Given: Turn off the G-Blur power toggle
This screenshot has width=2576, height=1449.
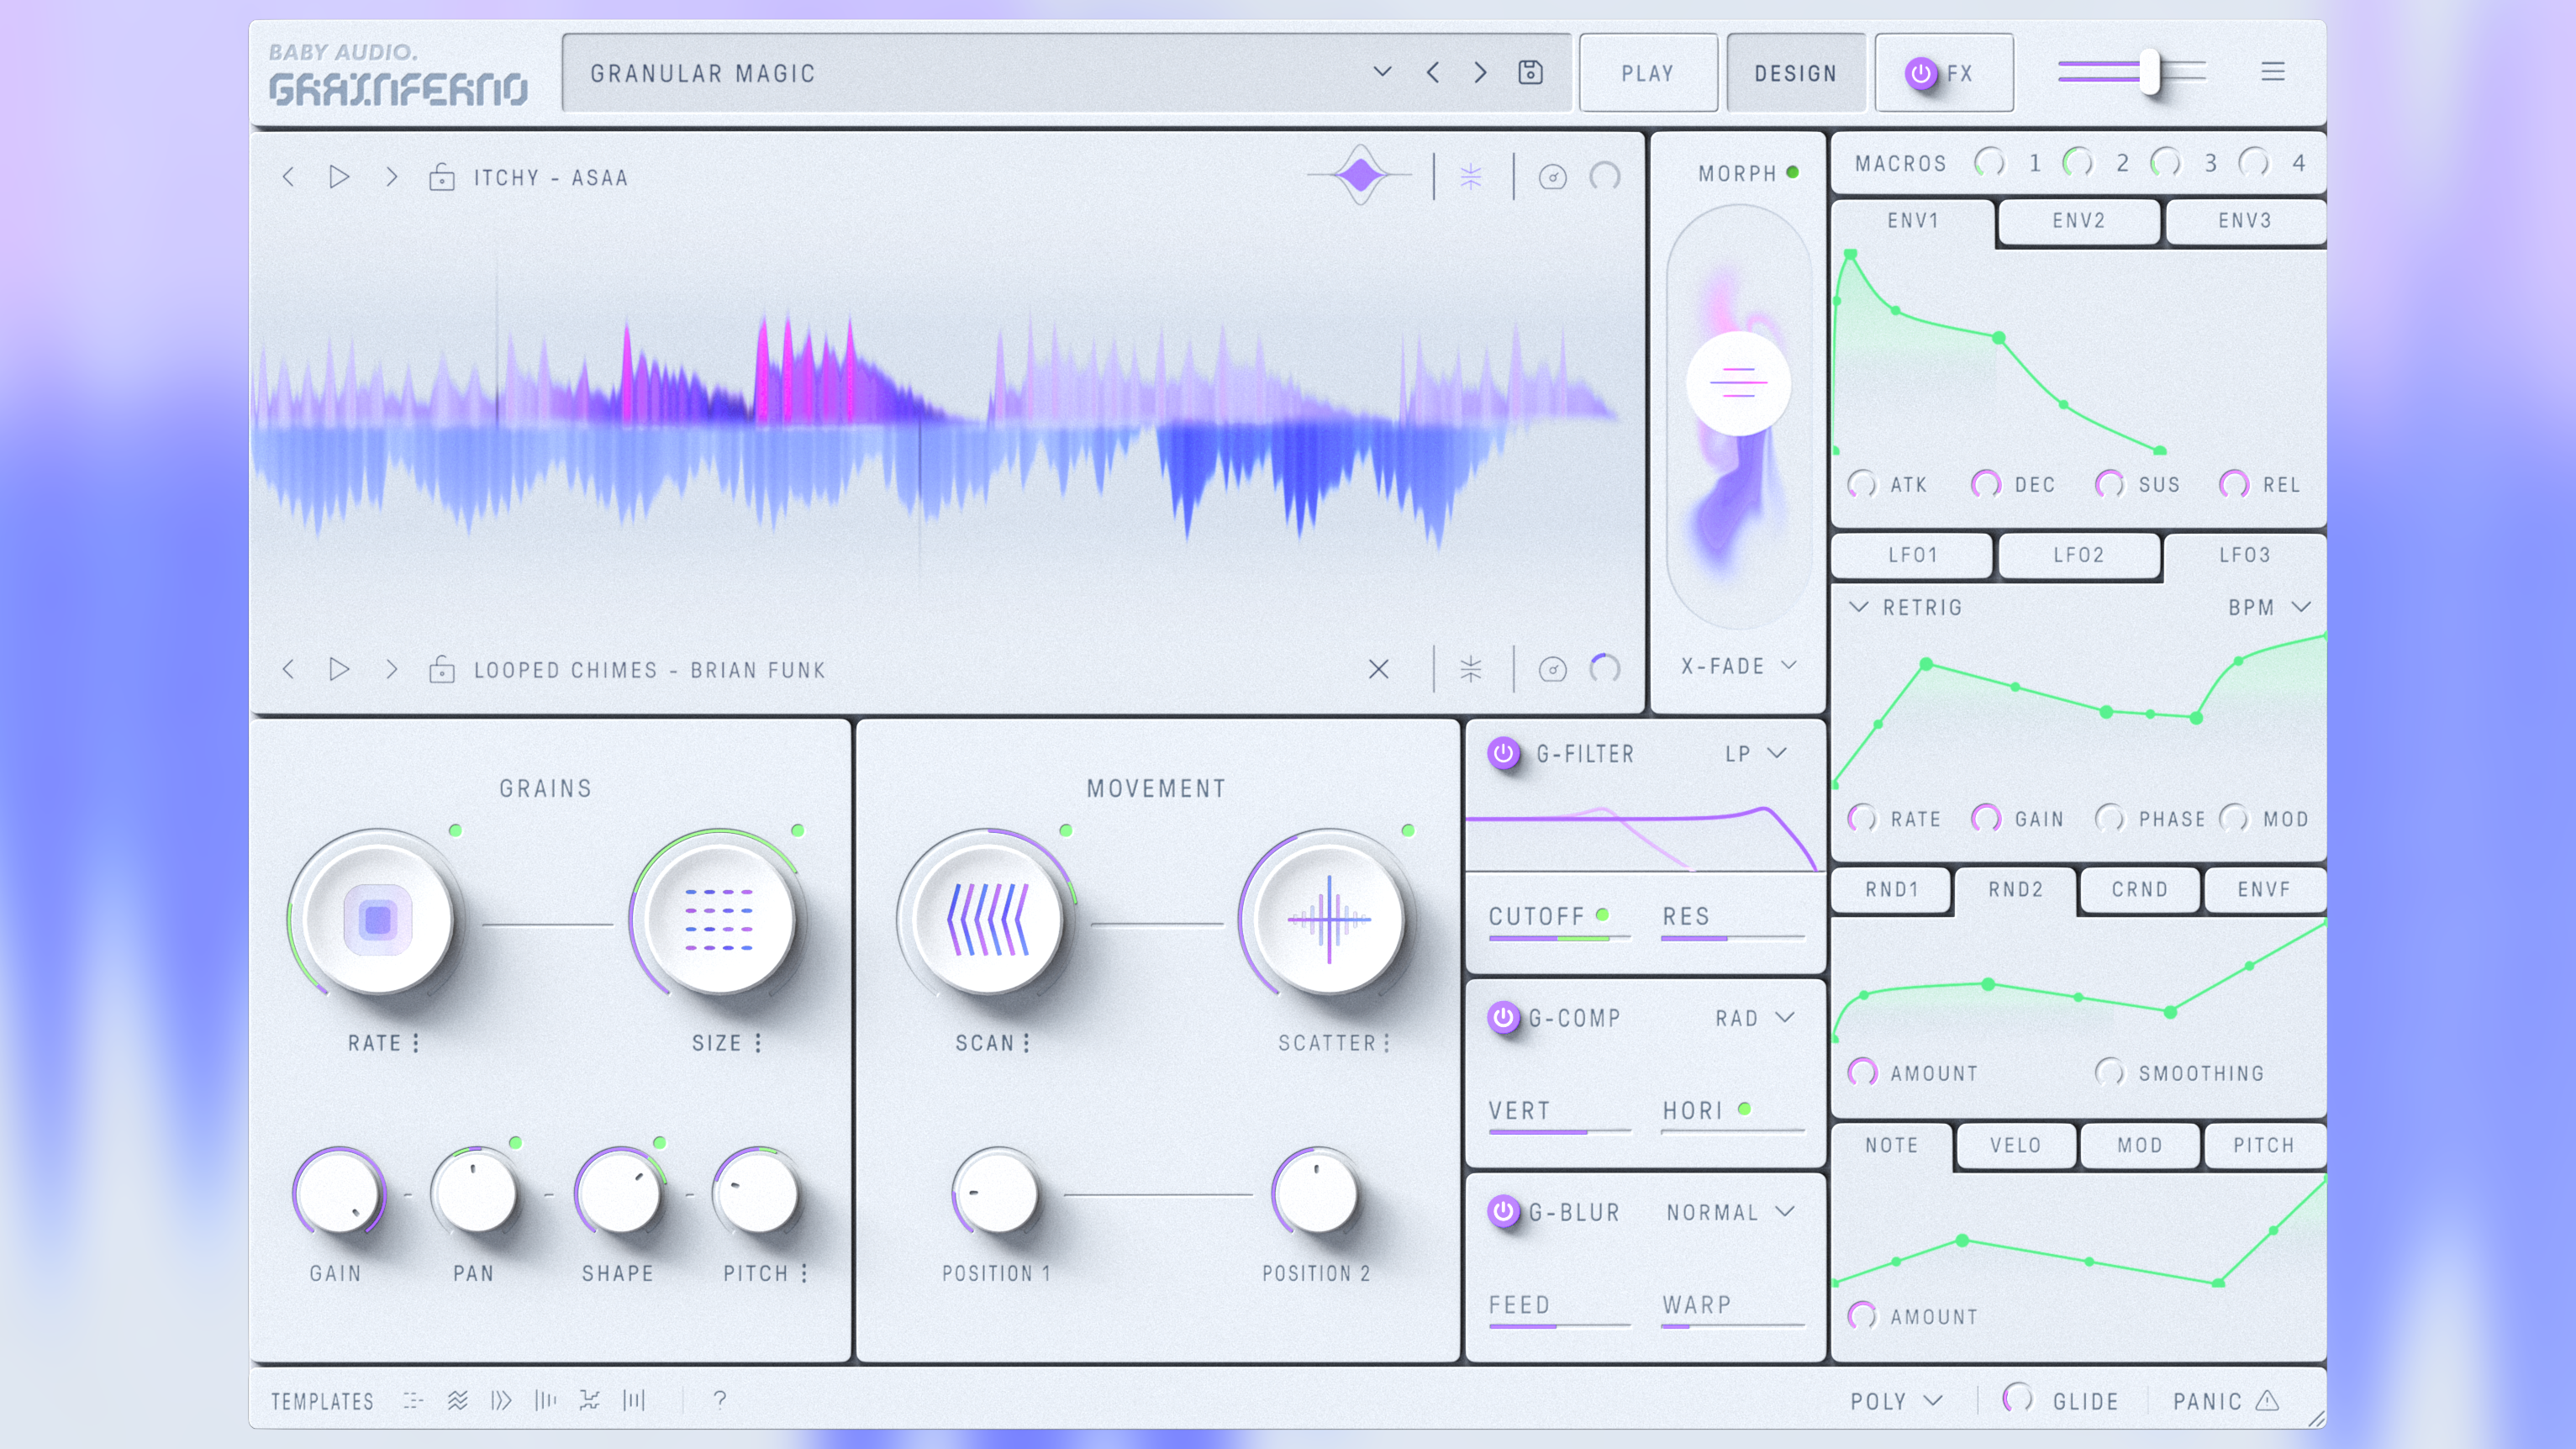Looking at the screenshot, I should (x=1502, y=1211).
